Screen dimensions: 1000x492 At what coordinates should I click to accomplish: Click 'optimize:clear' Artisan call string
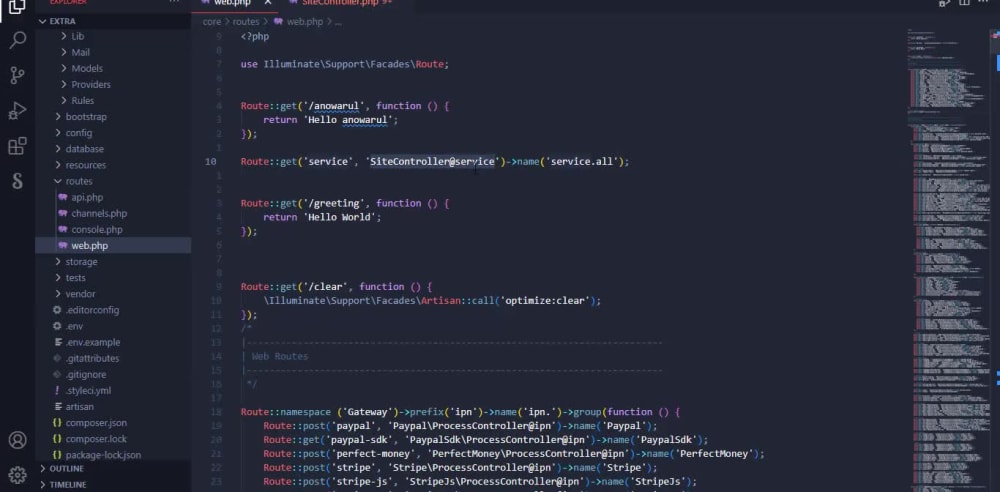(x=547, y=300)
